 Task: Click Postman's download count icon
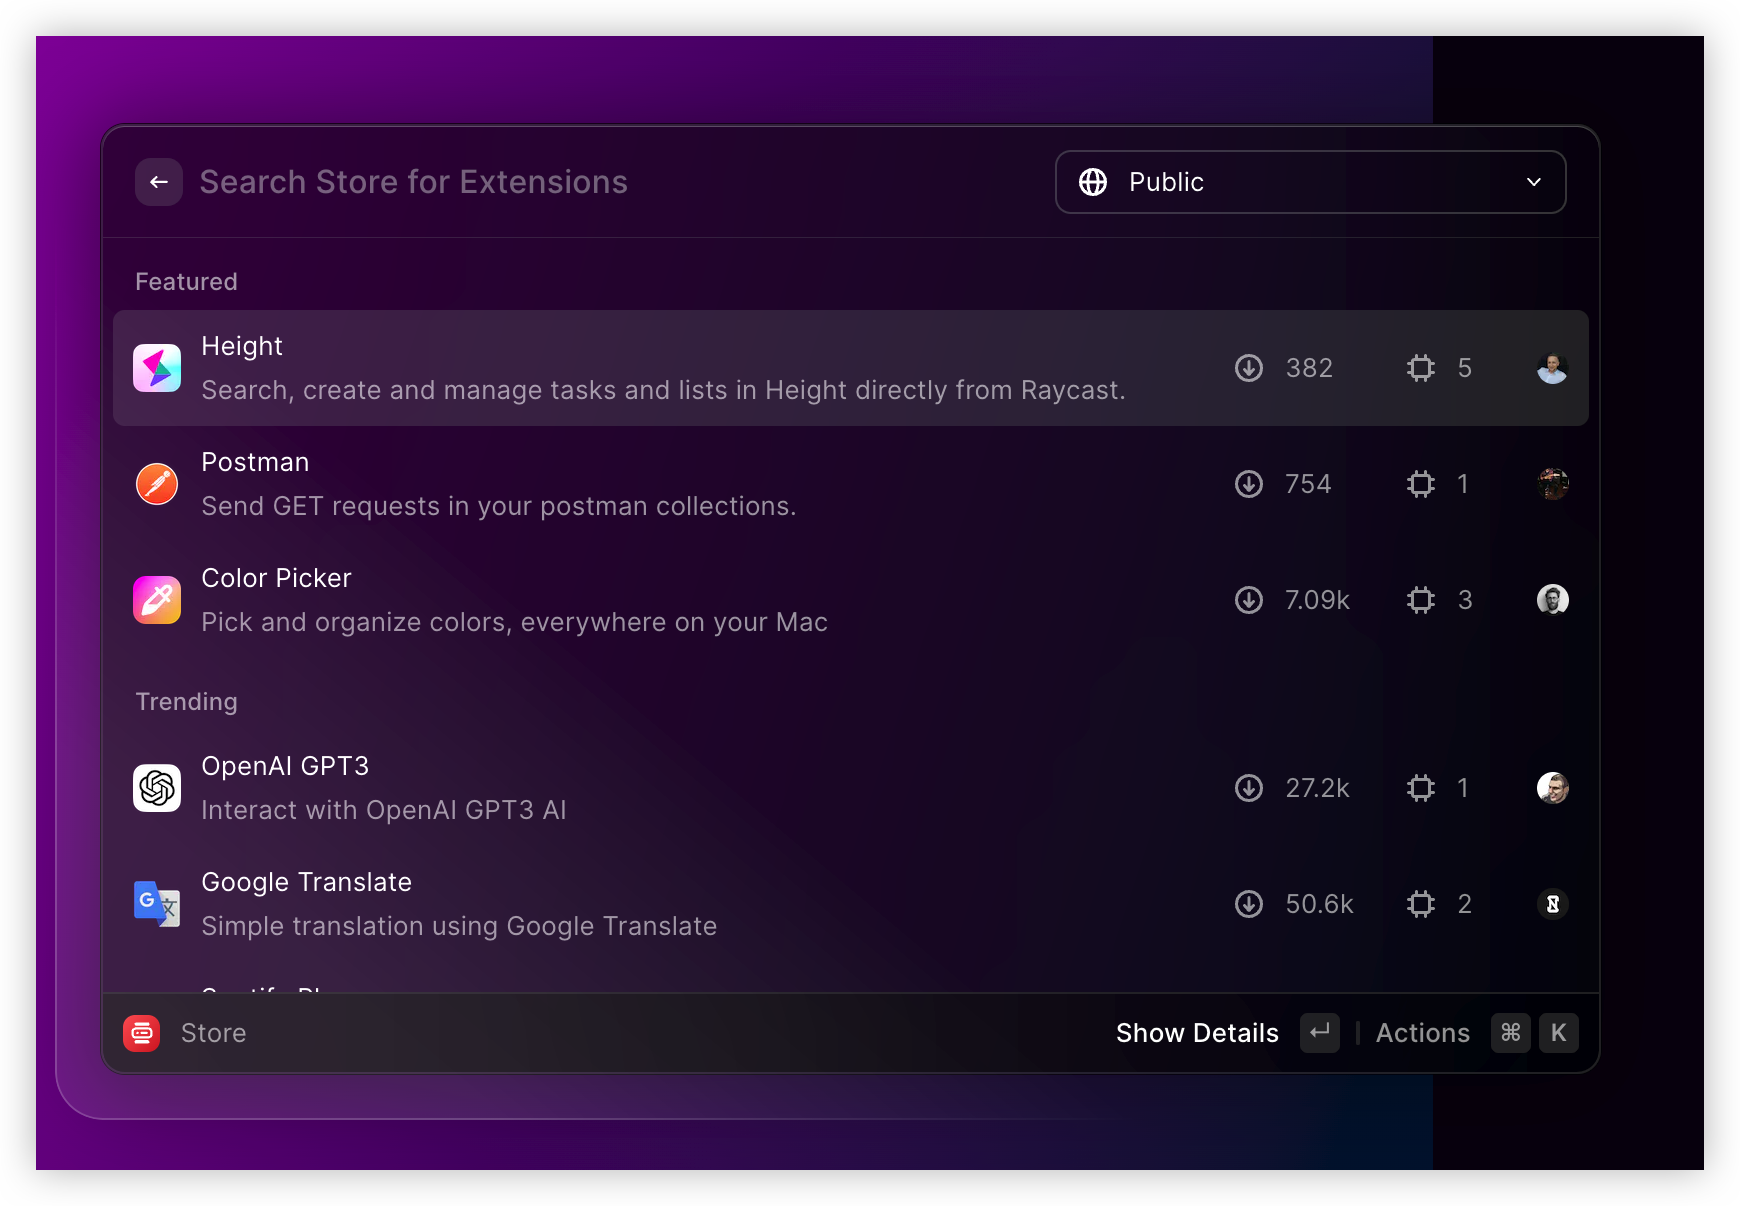click(x=1249, y=484)
